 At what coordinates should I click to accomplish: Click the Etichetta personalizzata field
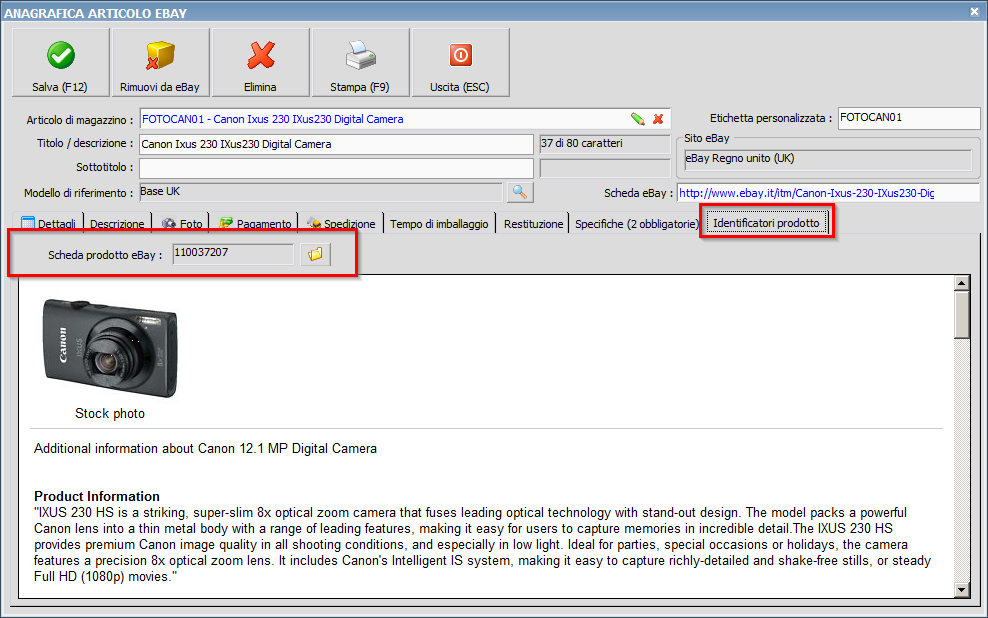(x=909, y=118)
